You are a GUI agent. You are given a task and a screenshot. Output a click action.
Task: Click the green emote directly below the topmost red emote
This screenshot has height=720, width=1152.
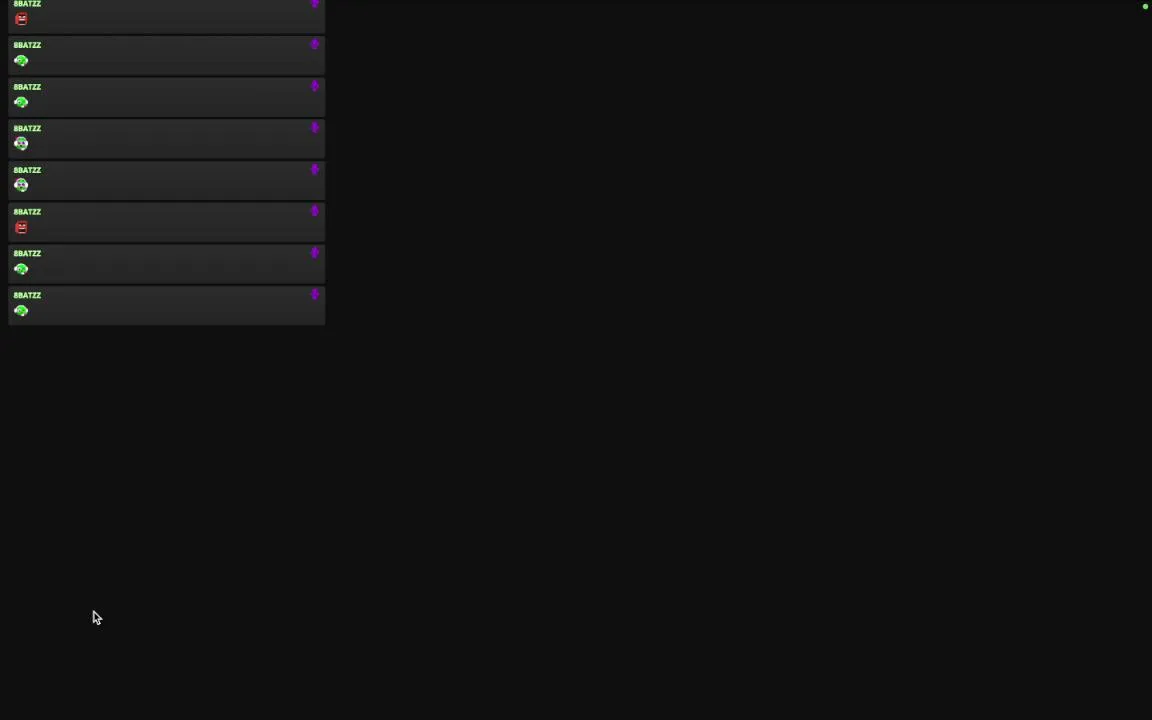(x=21, y=61)
